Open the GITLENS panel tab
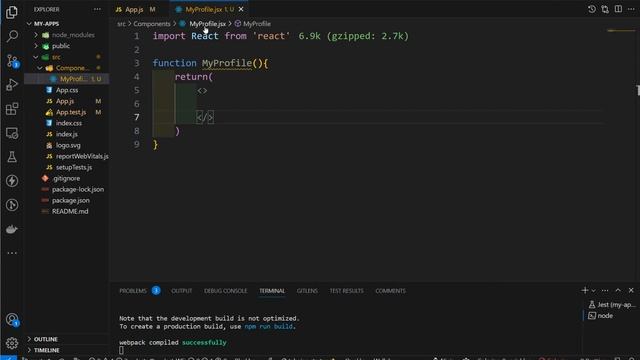This screenshot has width=640, height=360. [307, 291]
